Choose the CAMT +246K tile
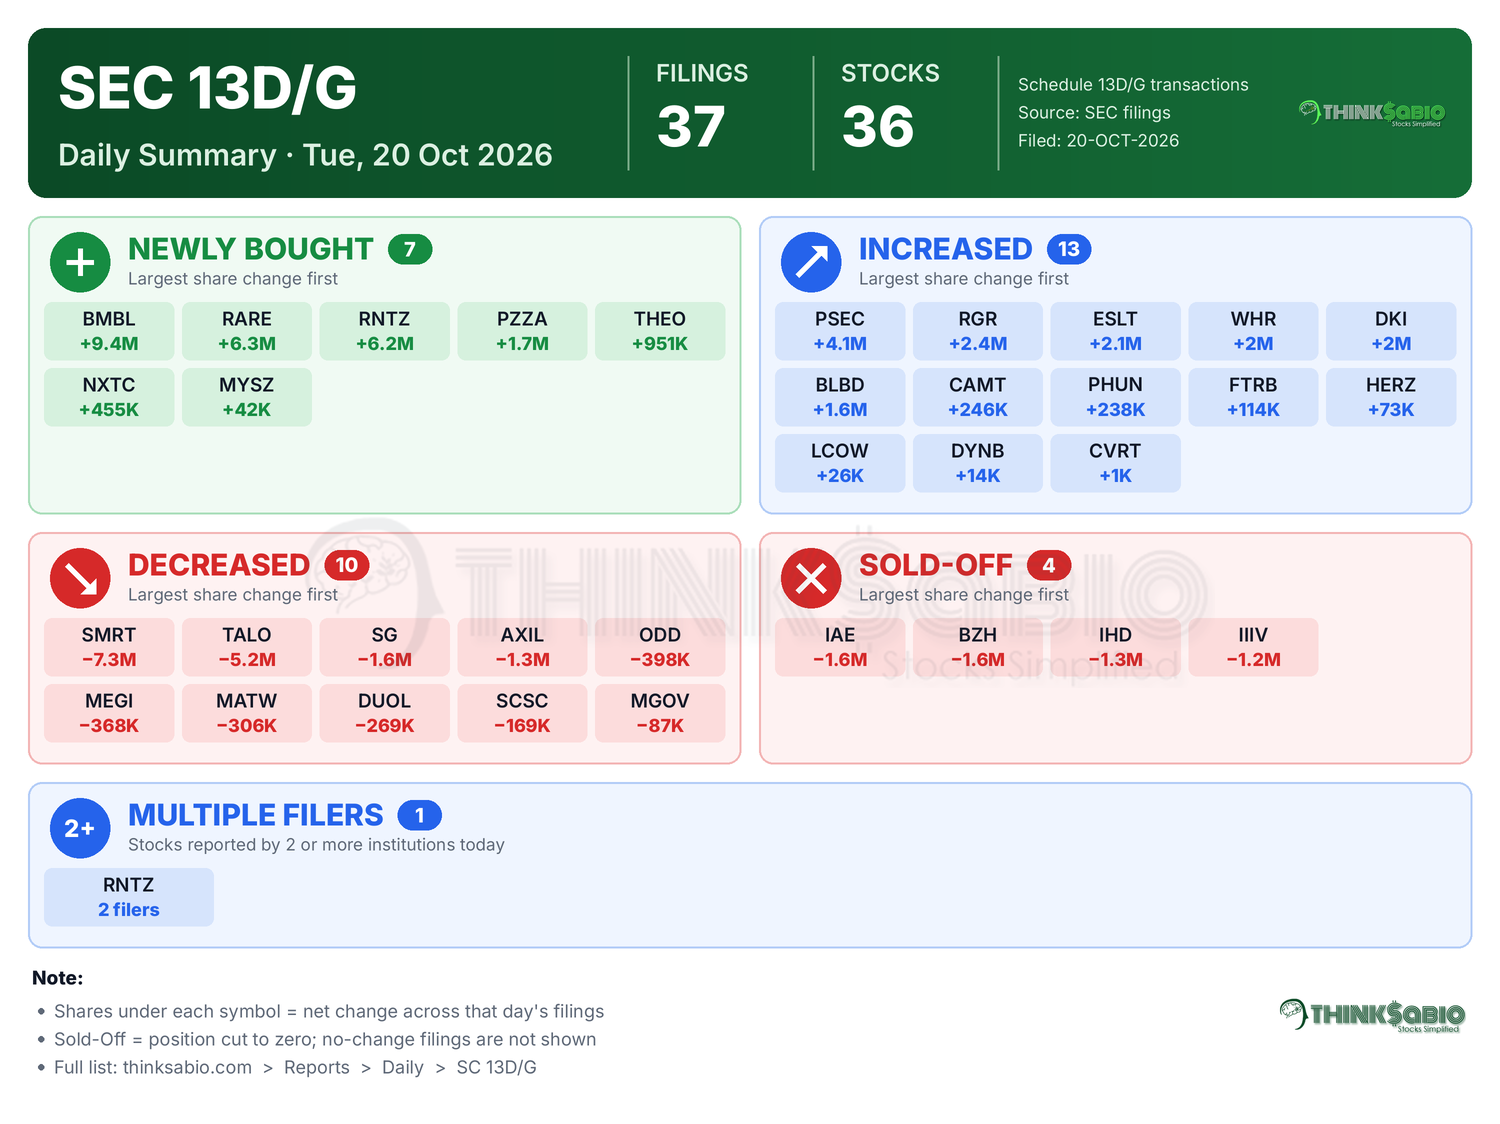The width and height of the screenshot is (1500, 1124). point(978,397)
